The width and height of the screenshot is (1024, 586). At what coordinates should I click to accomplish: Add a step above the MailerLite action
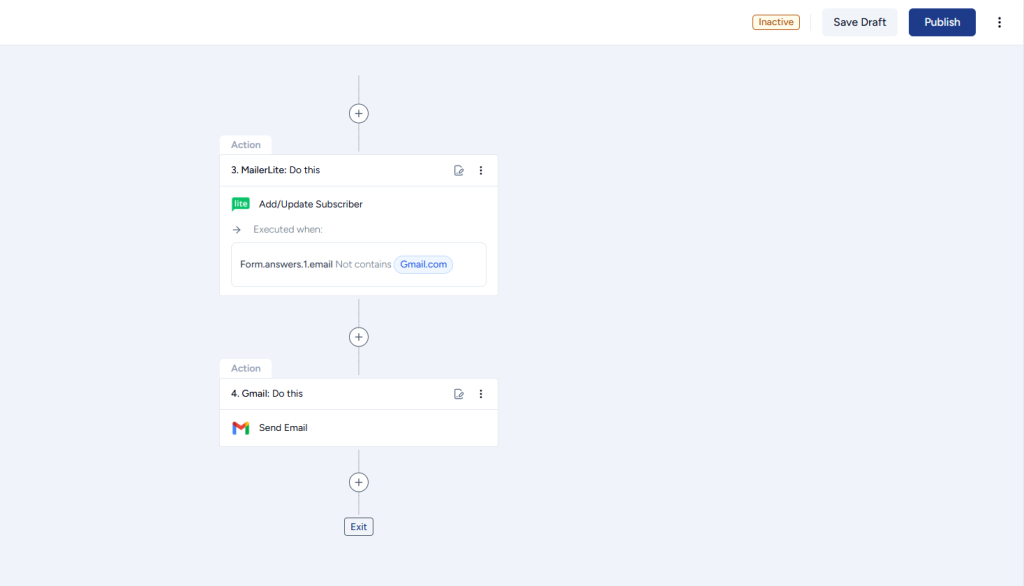coord(359,113)
